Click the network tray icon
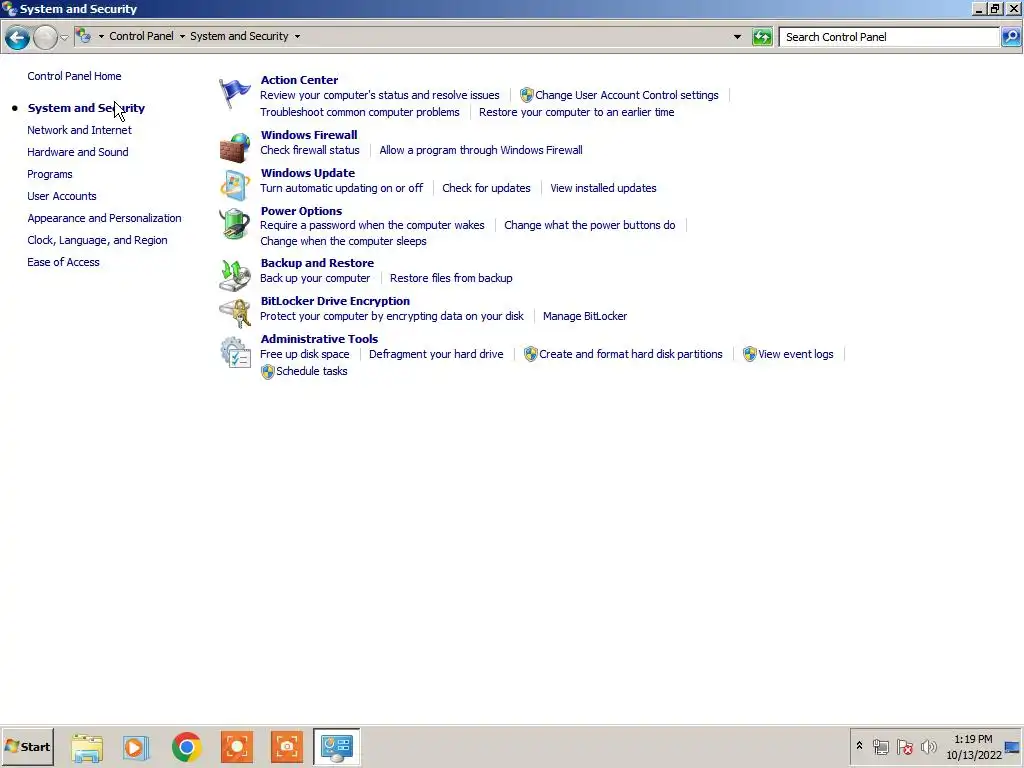This screenshot has width=1024, height=768. coord(880,746)
